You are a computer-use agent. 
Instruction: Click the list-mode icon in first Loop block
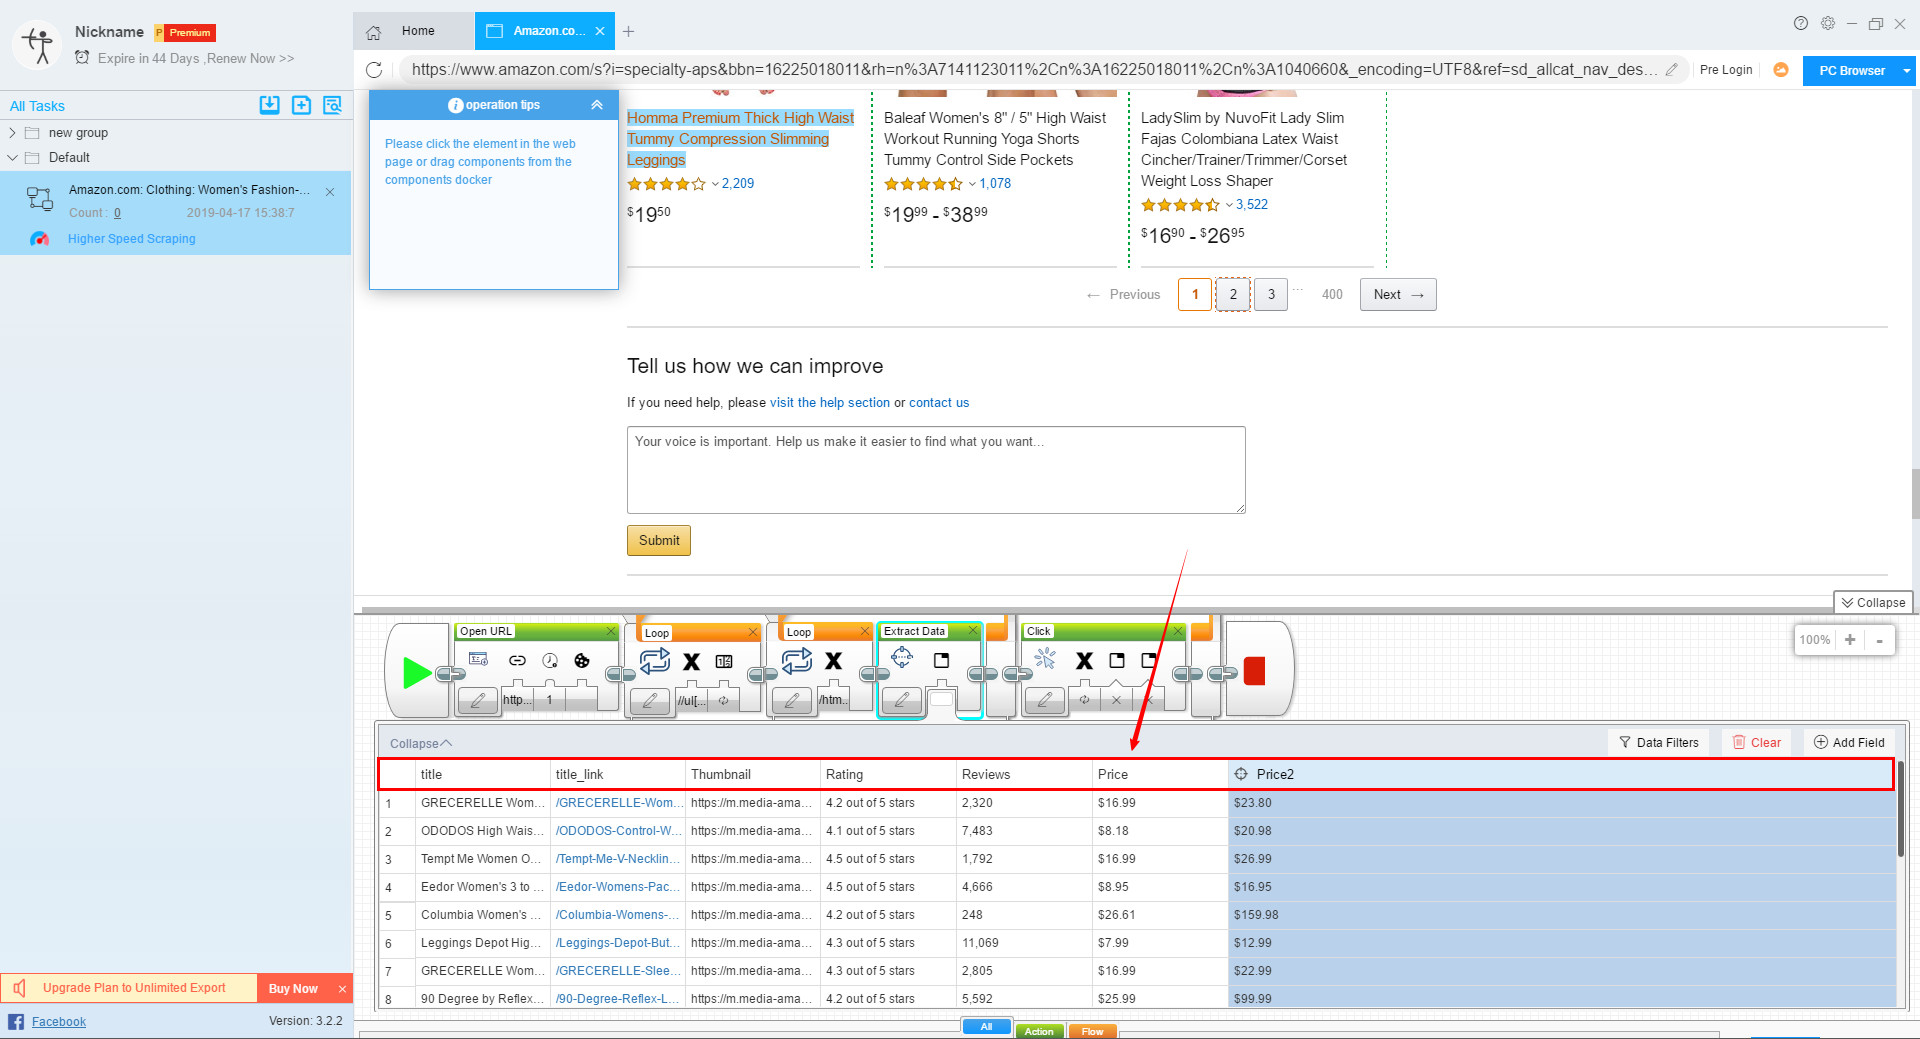(725, 661)
